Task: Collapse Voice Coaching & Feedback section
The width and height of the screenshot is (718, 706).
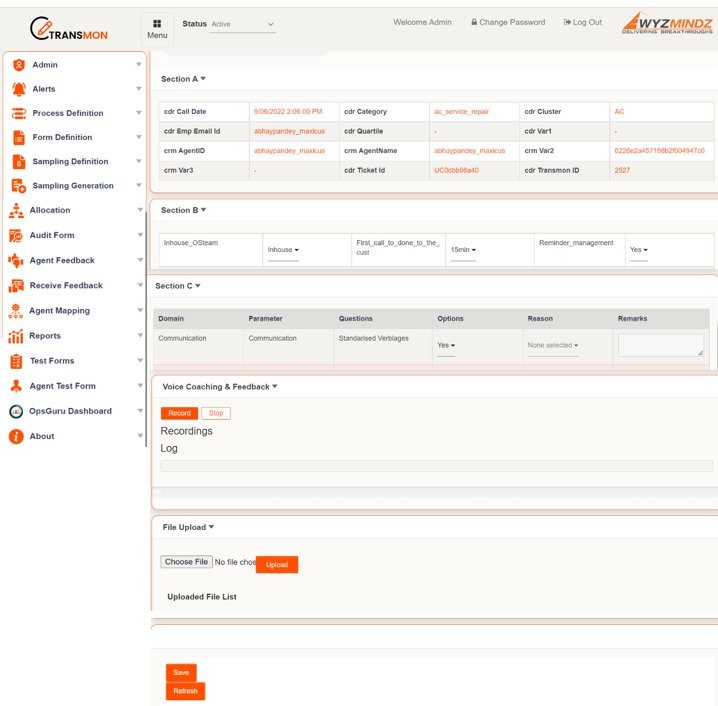Action: click(x=220, y=387)
